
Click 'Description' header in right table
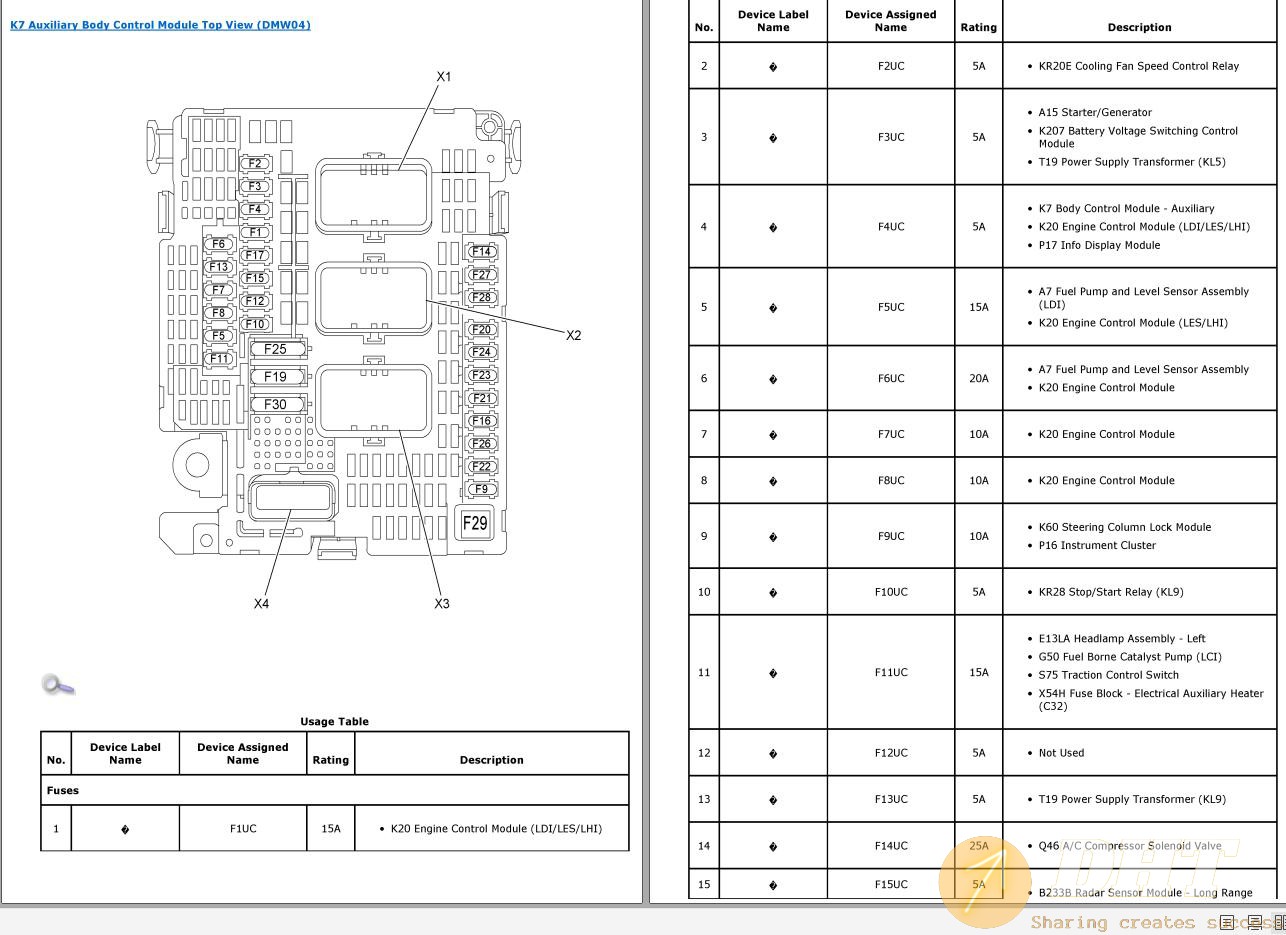pyautogui.click(x=1139, y=27)
